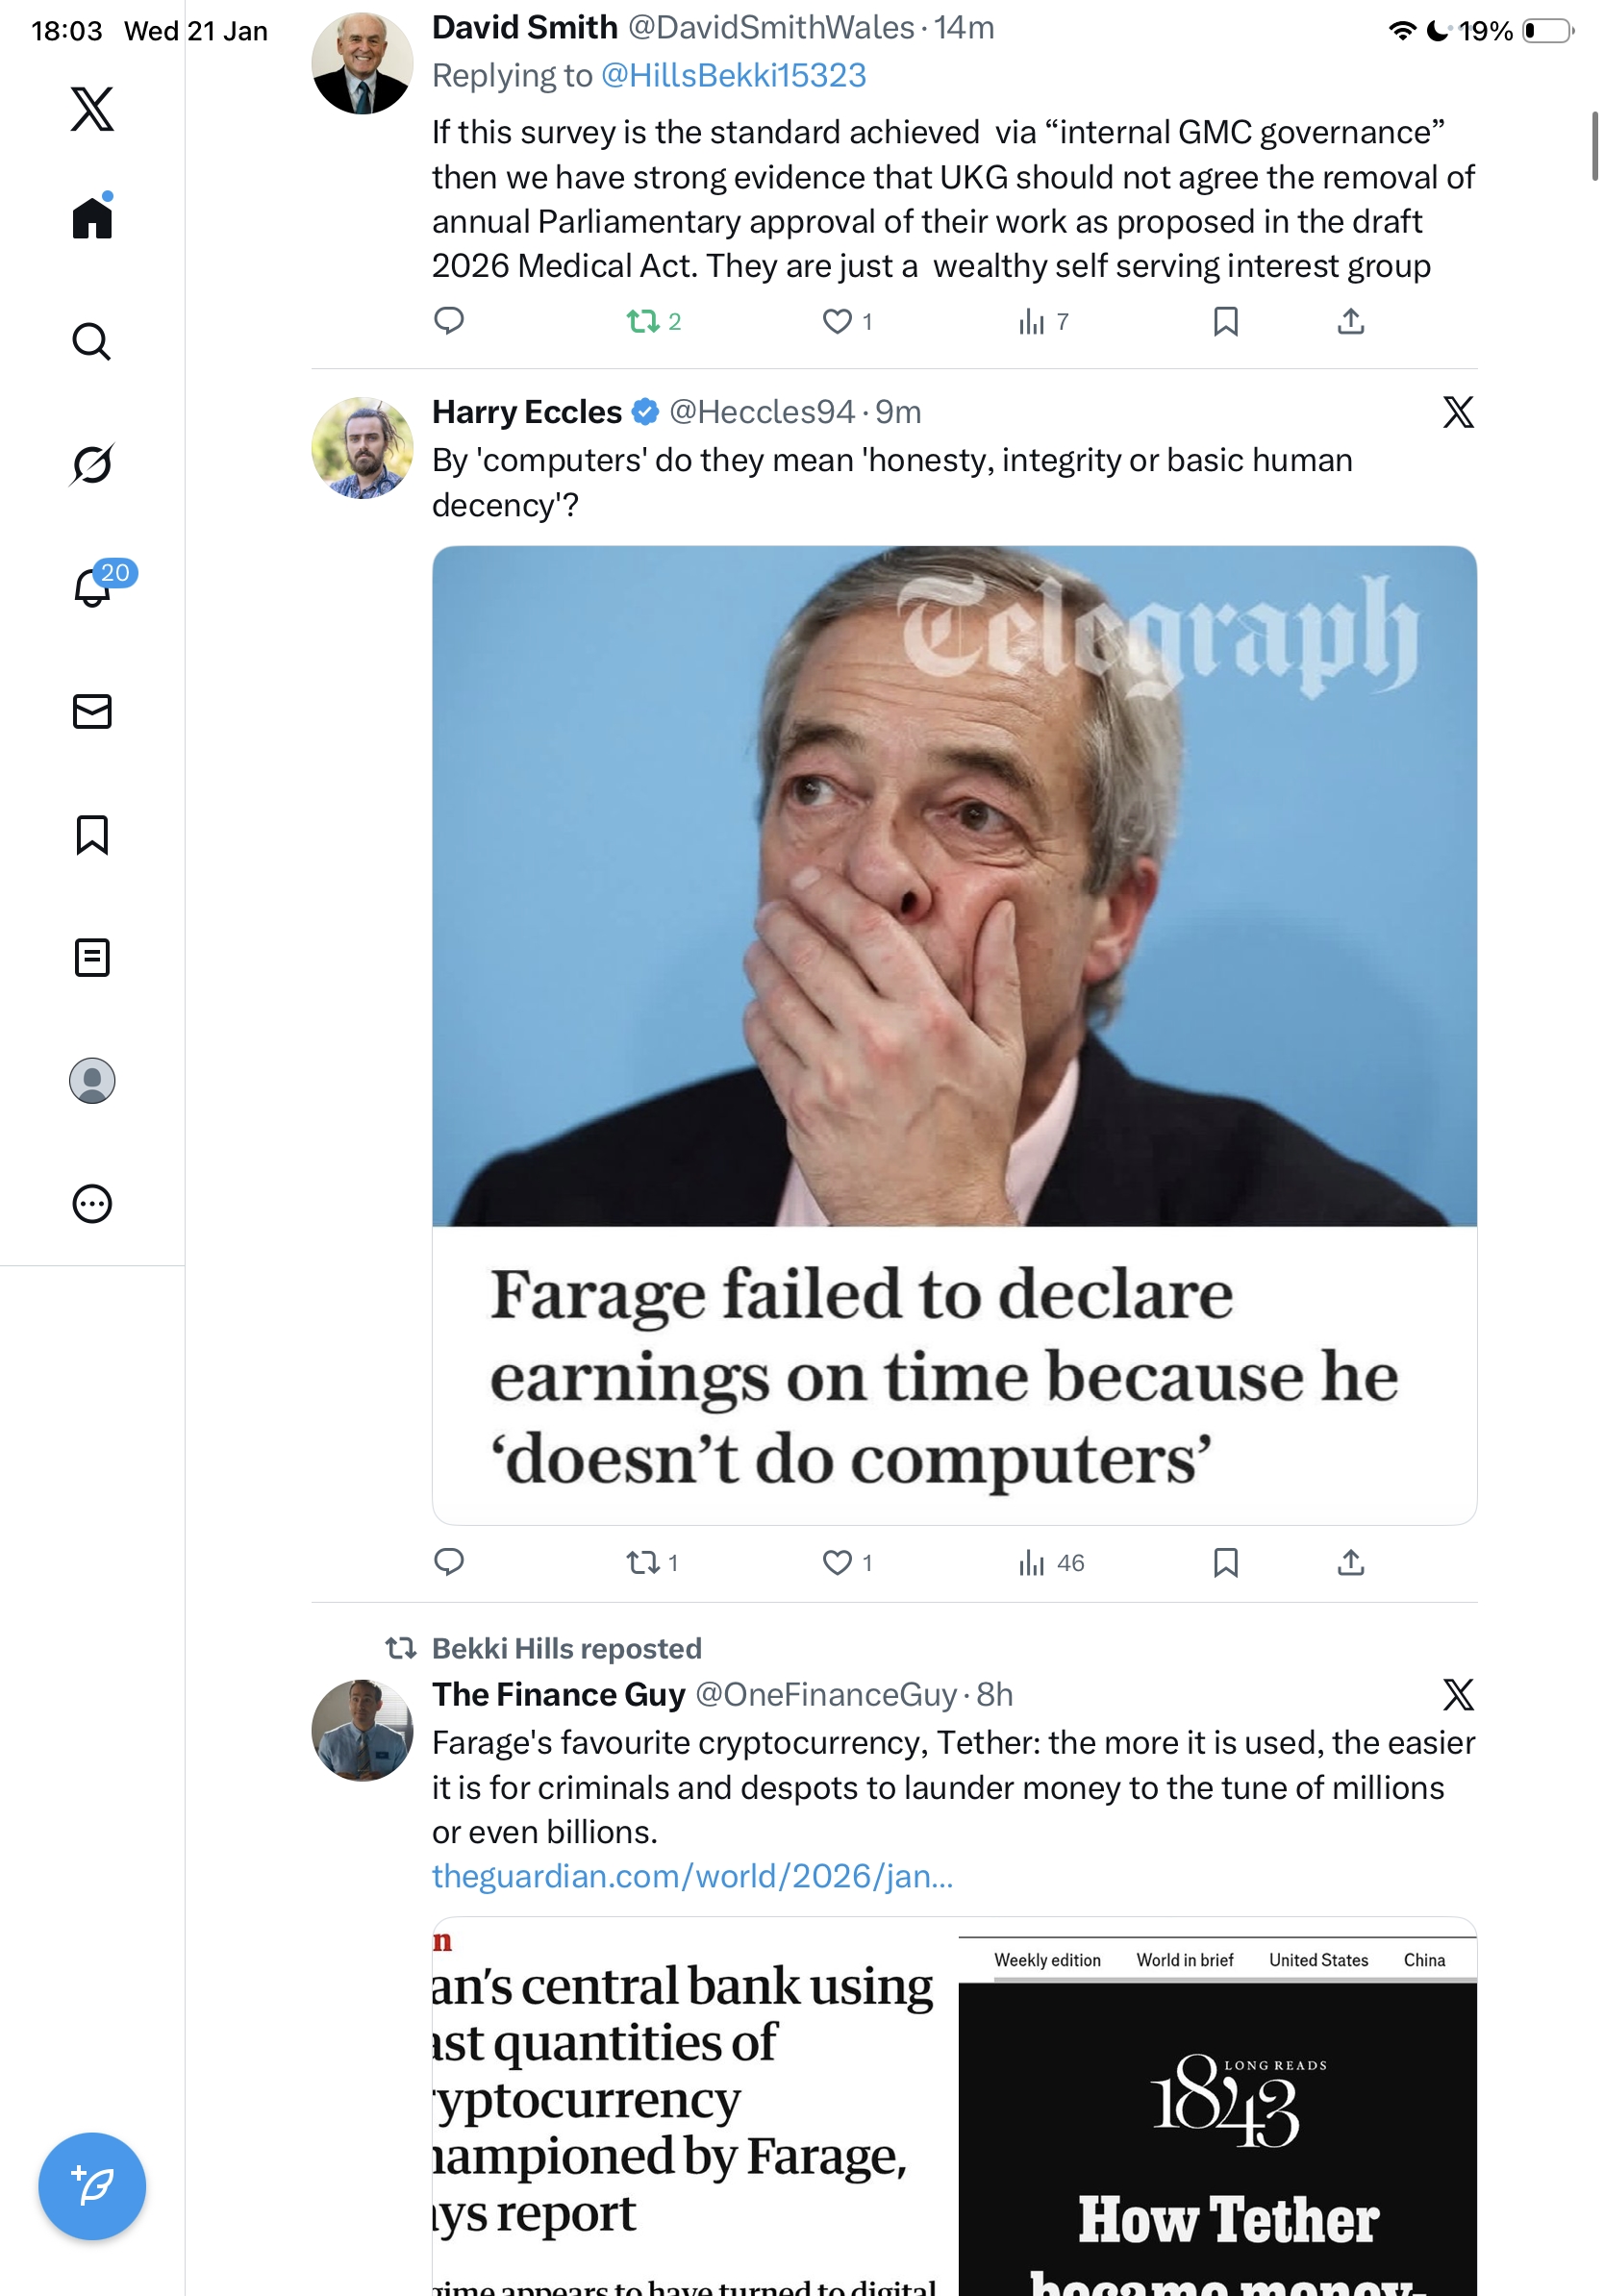Open the @HillsBekki15323 mention link
This screenshot has width=1604, height=2296.
pos(733,76)
